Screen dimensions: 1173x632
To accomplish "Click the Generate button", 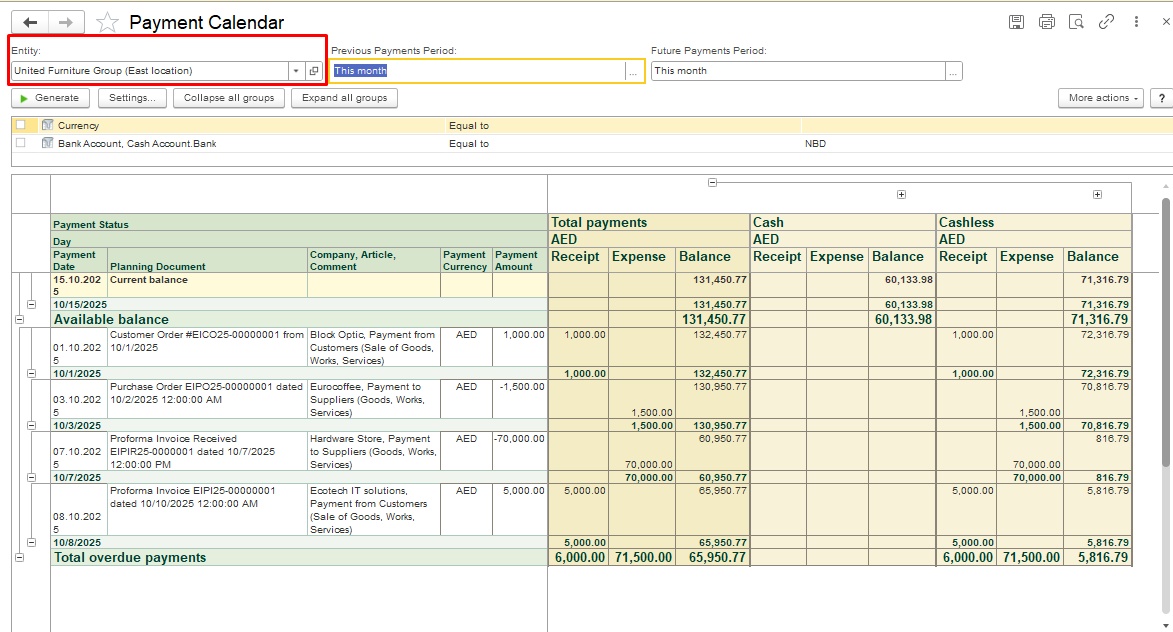I will tap(50, 98).
